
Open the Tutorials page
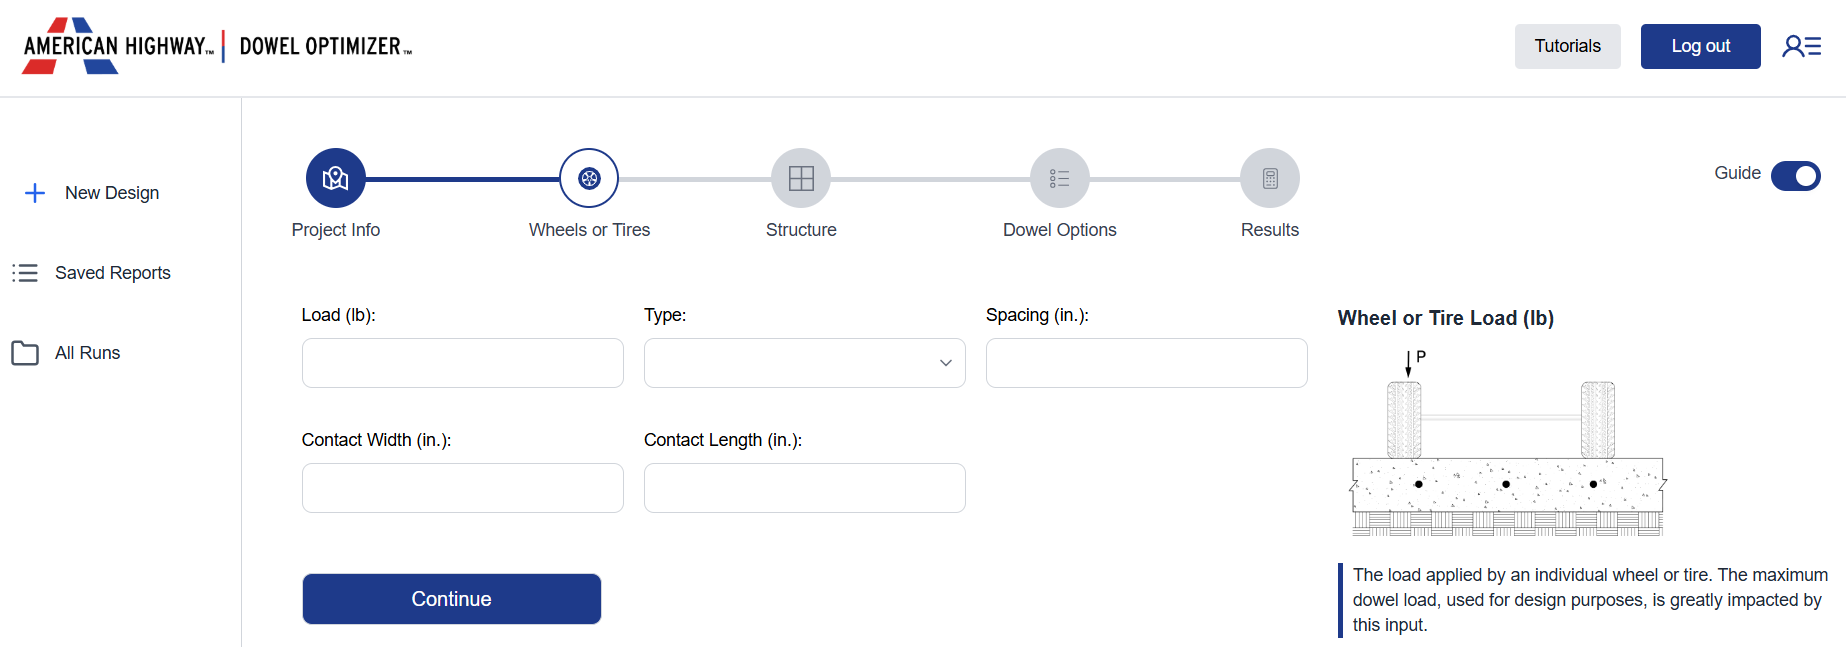coord(1567,46)
